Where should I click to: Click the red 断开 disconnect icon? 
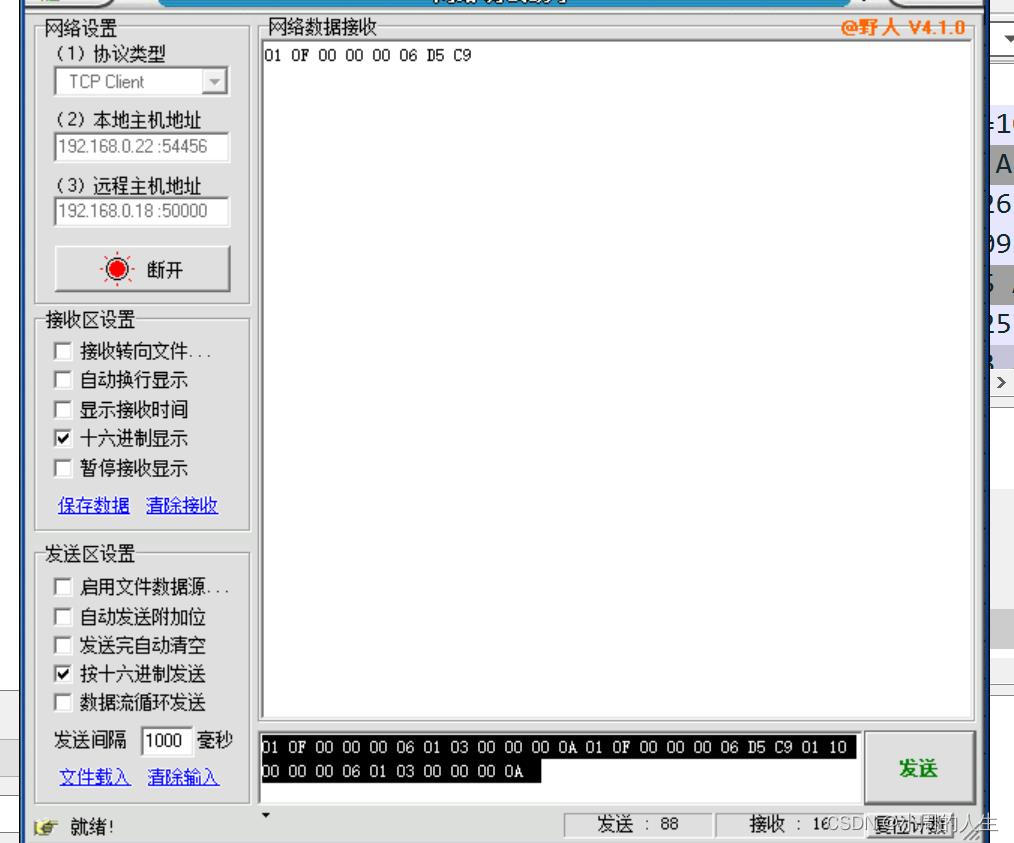117,267
